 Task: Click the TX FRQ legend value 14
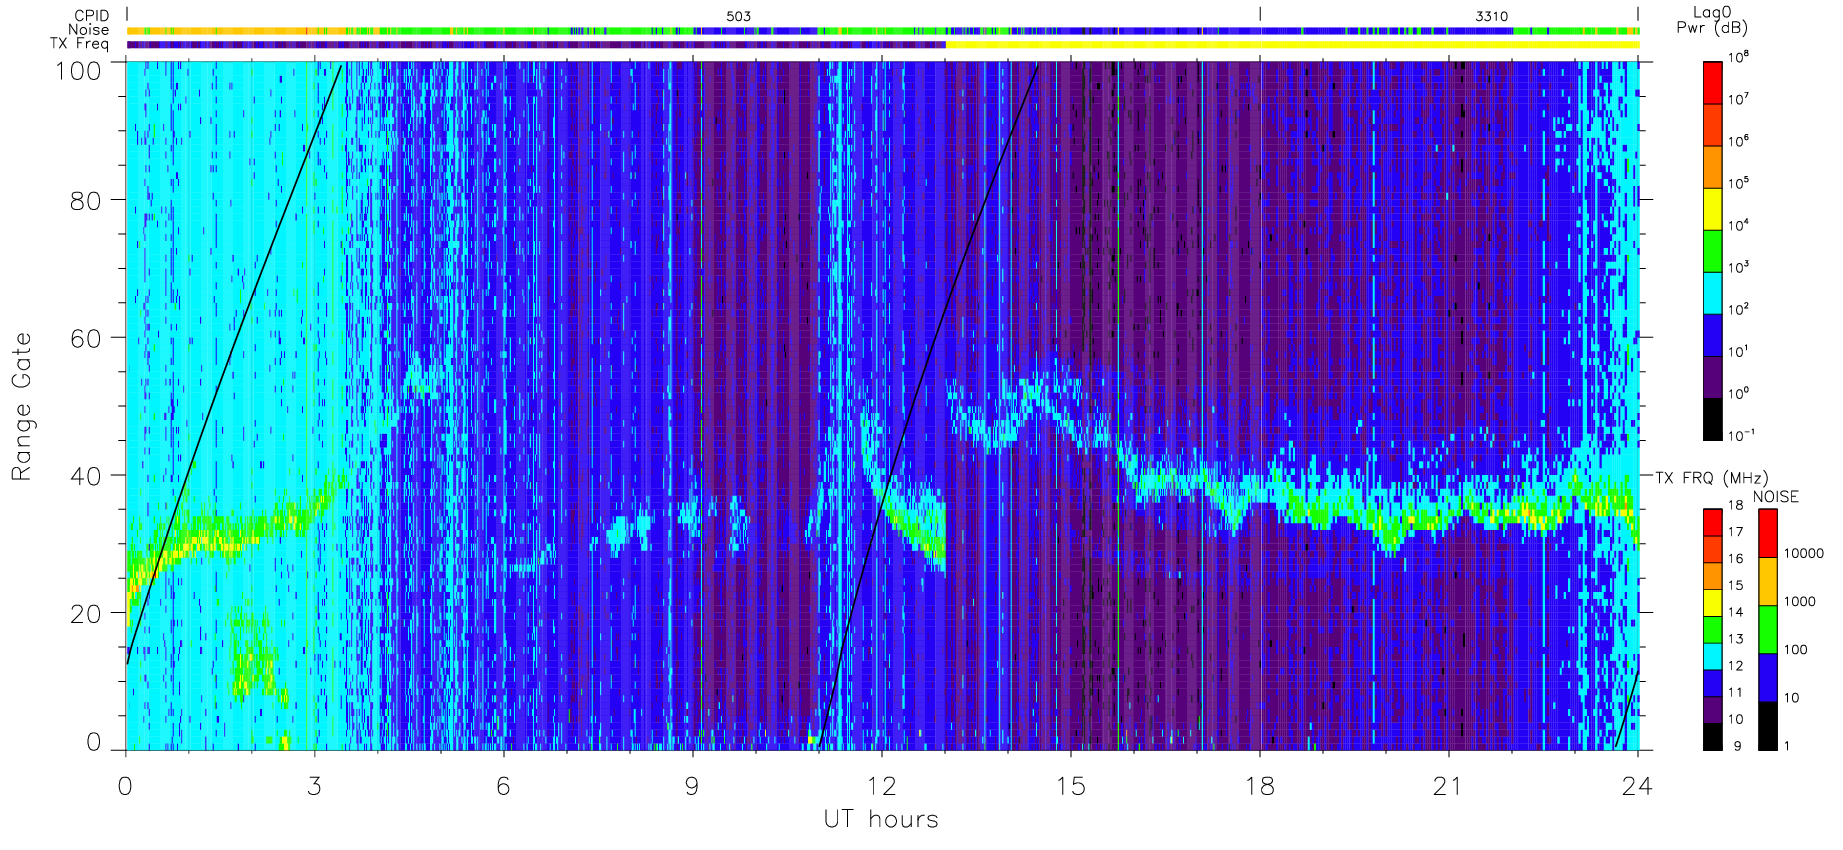(x=1735, y=612)
